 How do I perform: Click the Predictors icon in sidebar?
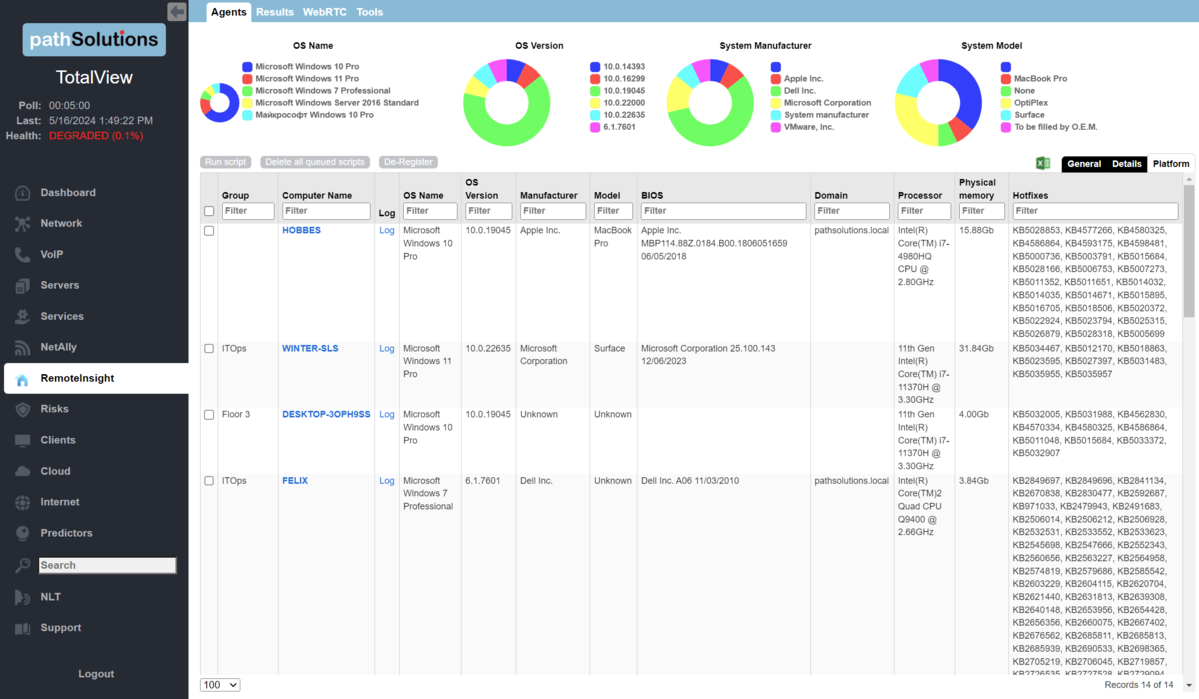point(22,533)
